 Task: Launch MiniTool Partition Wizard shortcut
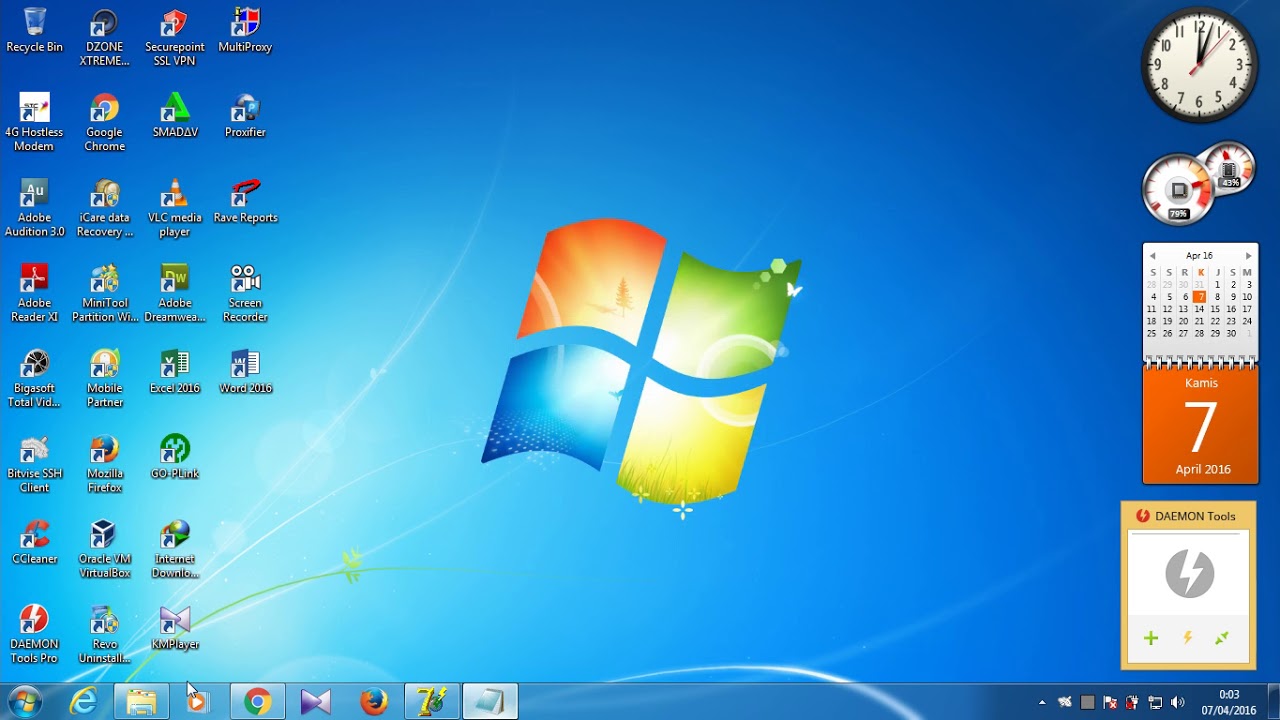tap(104, 293)
